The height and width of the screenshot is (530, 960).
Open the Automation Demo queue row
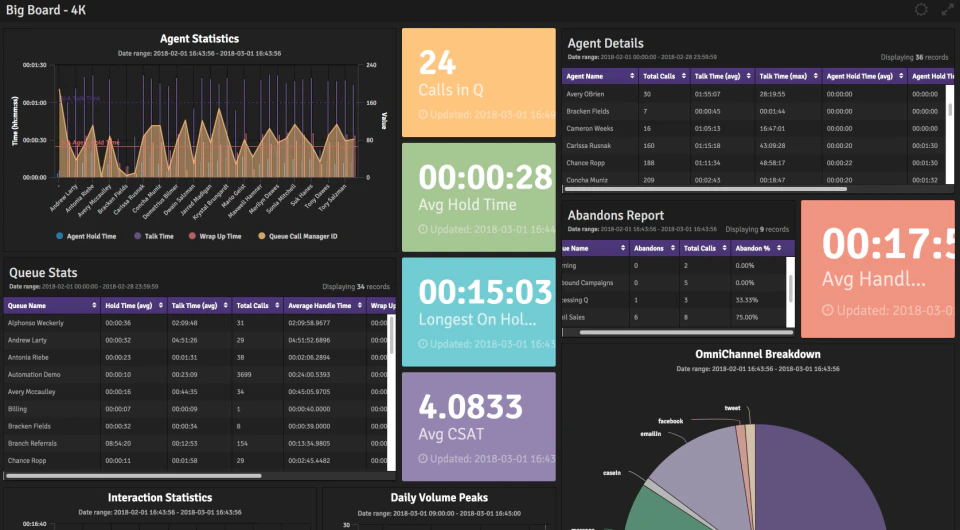coord(195,375)
